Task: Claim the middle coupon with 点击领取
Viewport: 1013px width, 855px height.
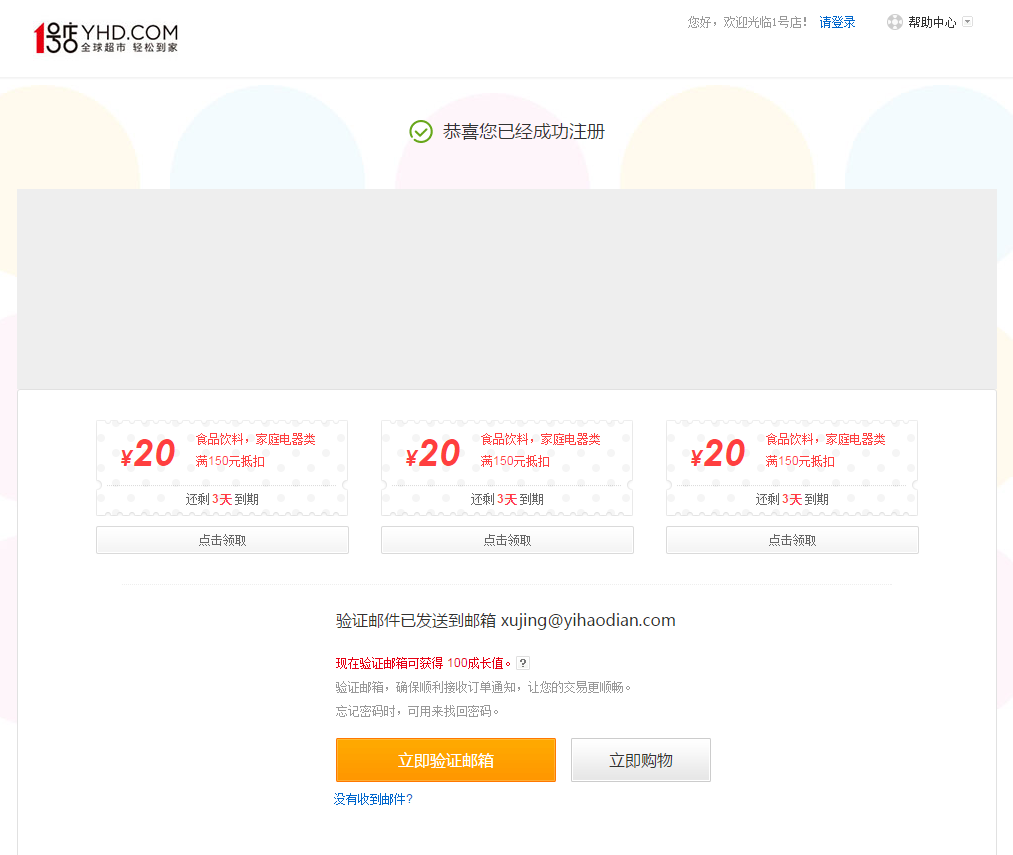Action: coord(507,540)
